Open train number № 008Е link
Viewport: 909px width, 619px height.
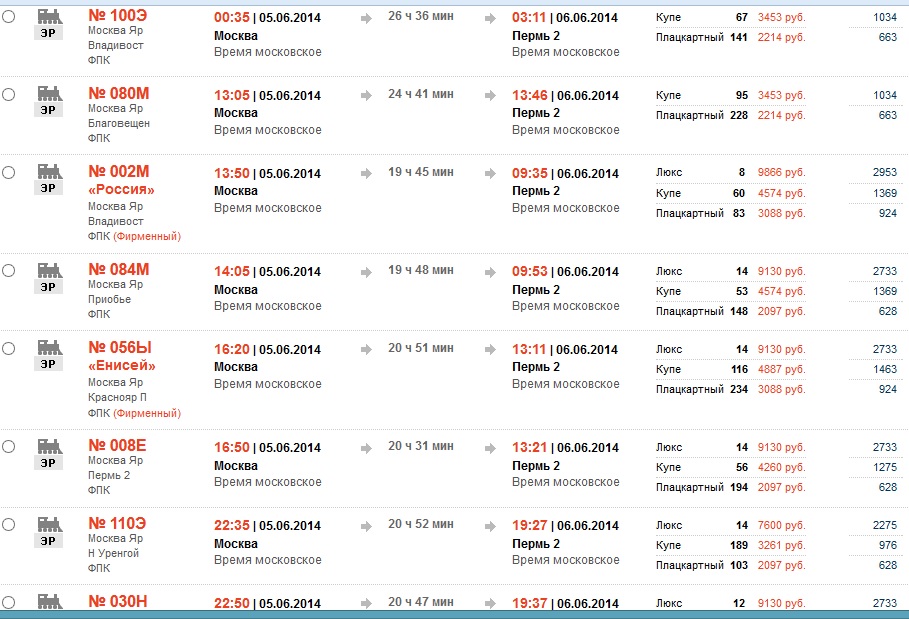point(118,445)
